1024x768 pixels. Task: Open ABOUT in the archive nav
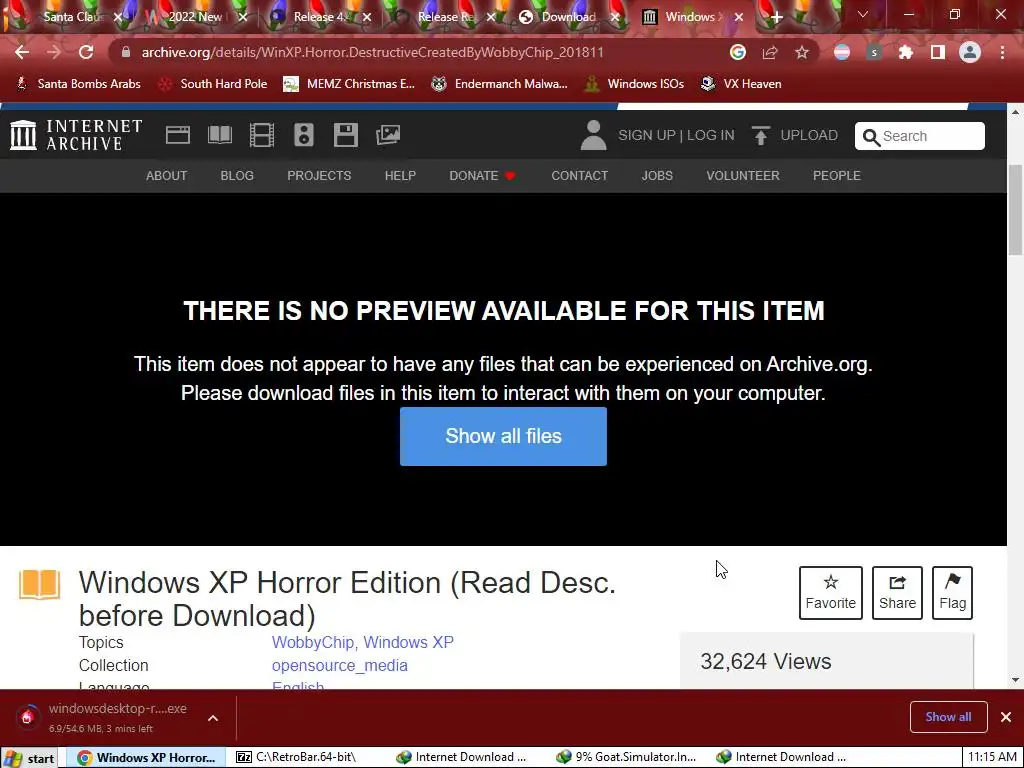167,176
